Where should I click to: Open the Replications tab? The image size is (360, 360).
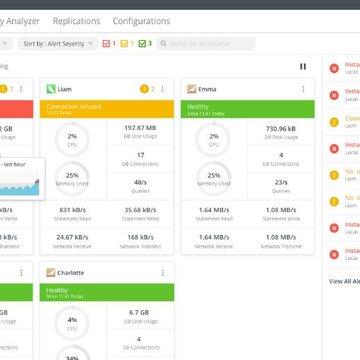pos(76,21)
